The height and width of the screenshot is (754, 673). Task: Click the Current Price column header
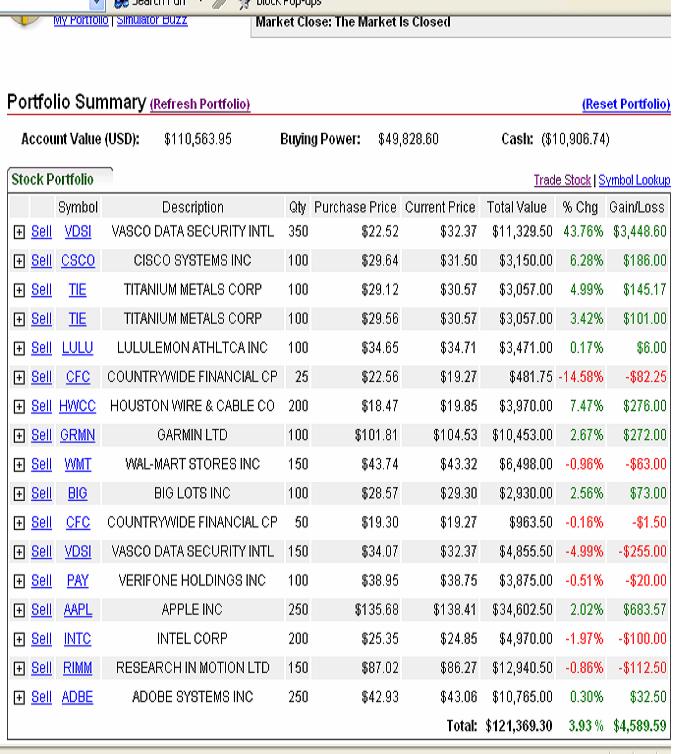(440, 207)
